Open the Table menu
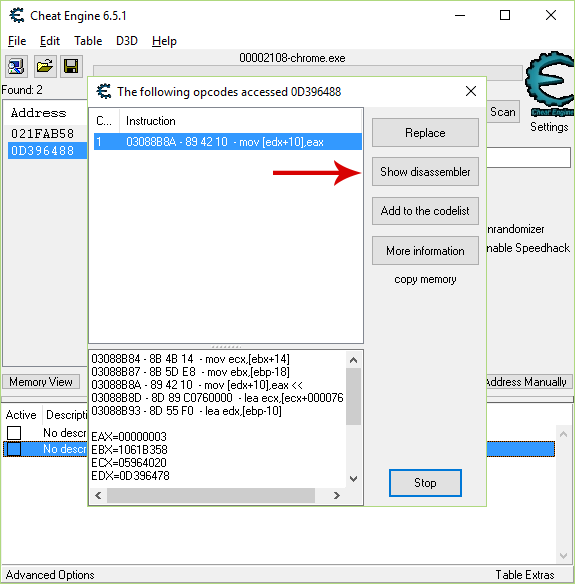575x584 pixels. click(x=88, y=41)
